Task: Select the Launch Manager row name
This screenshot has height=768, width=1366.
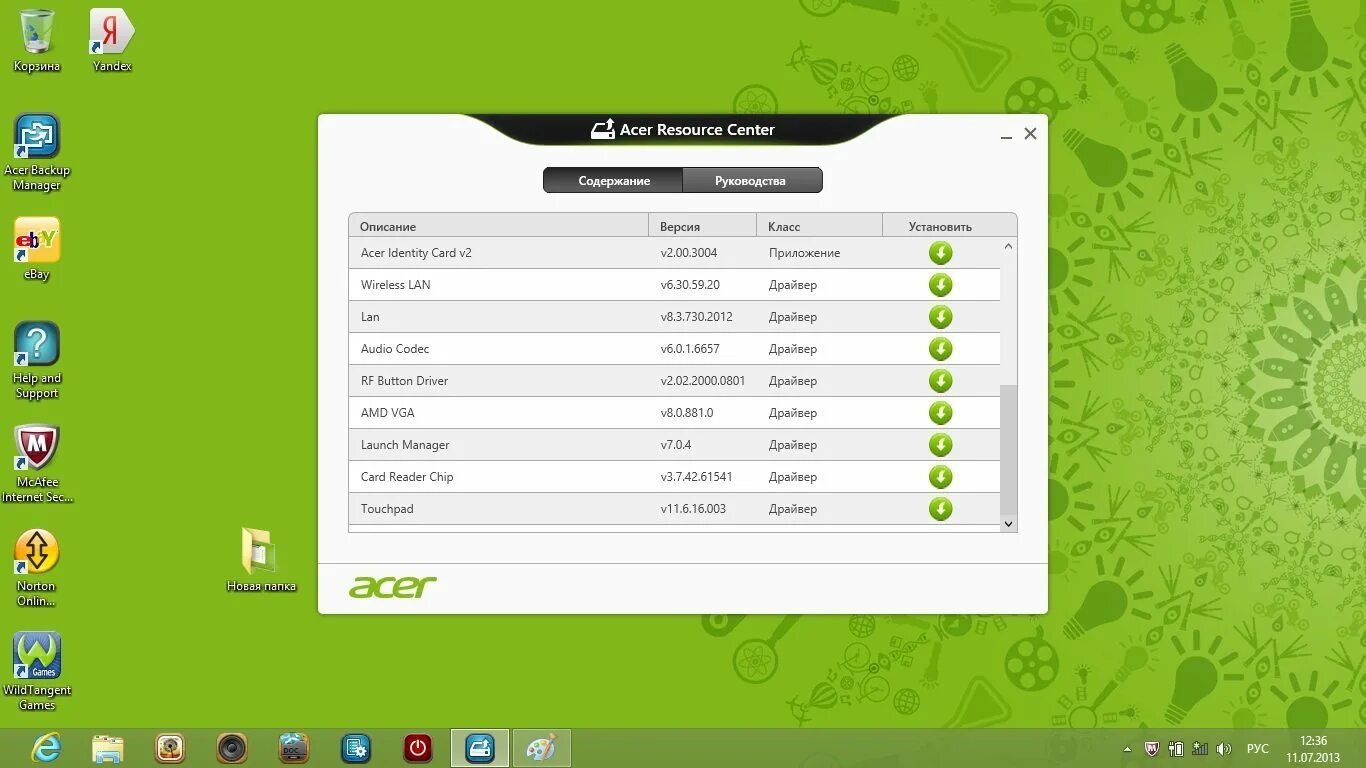Action: [405, 445]
